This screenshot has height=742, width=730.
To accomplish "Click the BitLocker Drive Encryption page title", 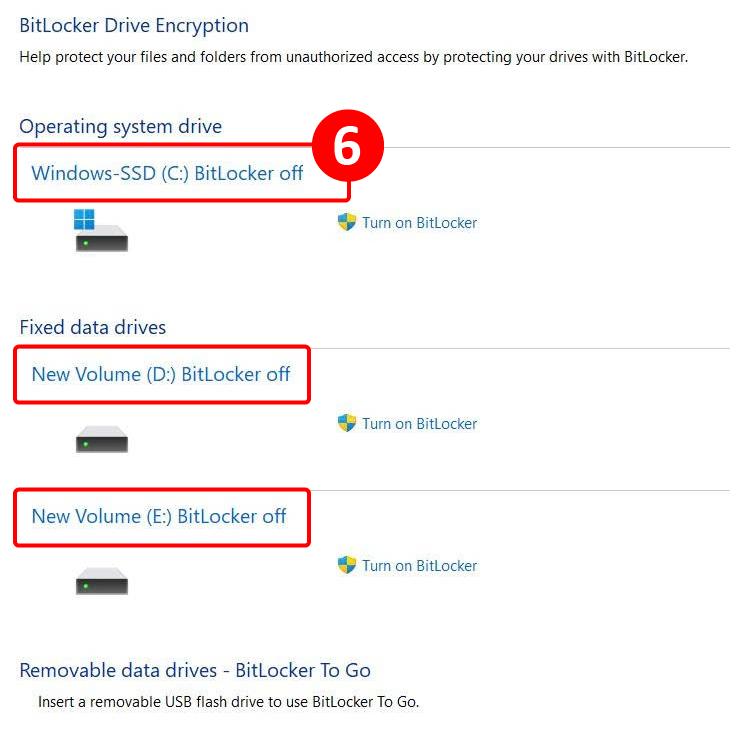I will (134, 26).
